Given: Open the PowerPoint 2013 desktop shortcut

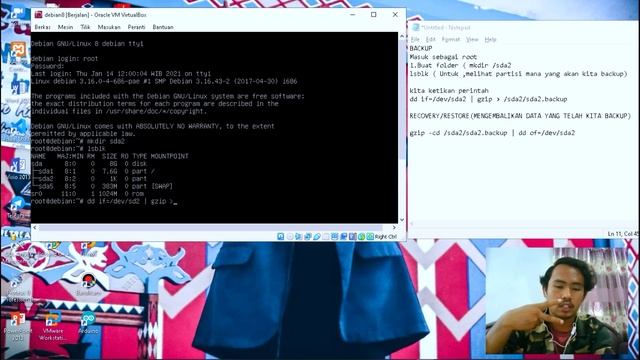Looking at the screenshot, I should point(18,327).
